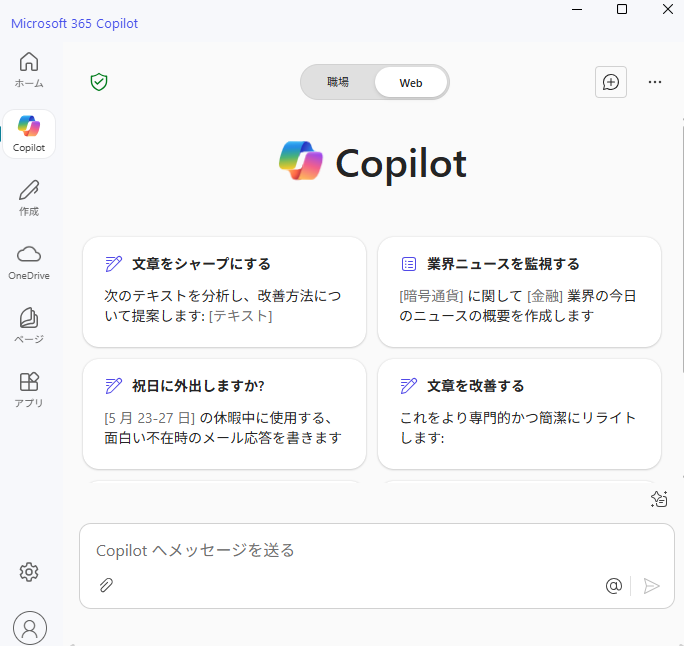This screenshot has width=684, height=646.
Task: Click the @ mention icon
Action: point(614,585)
